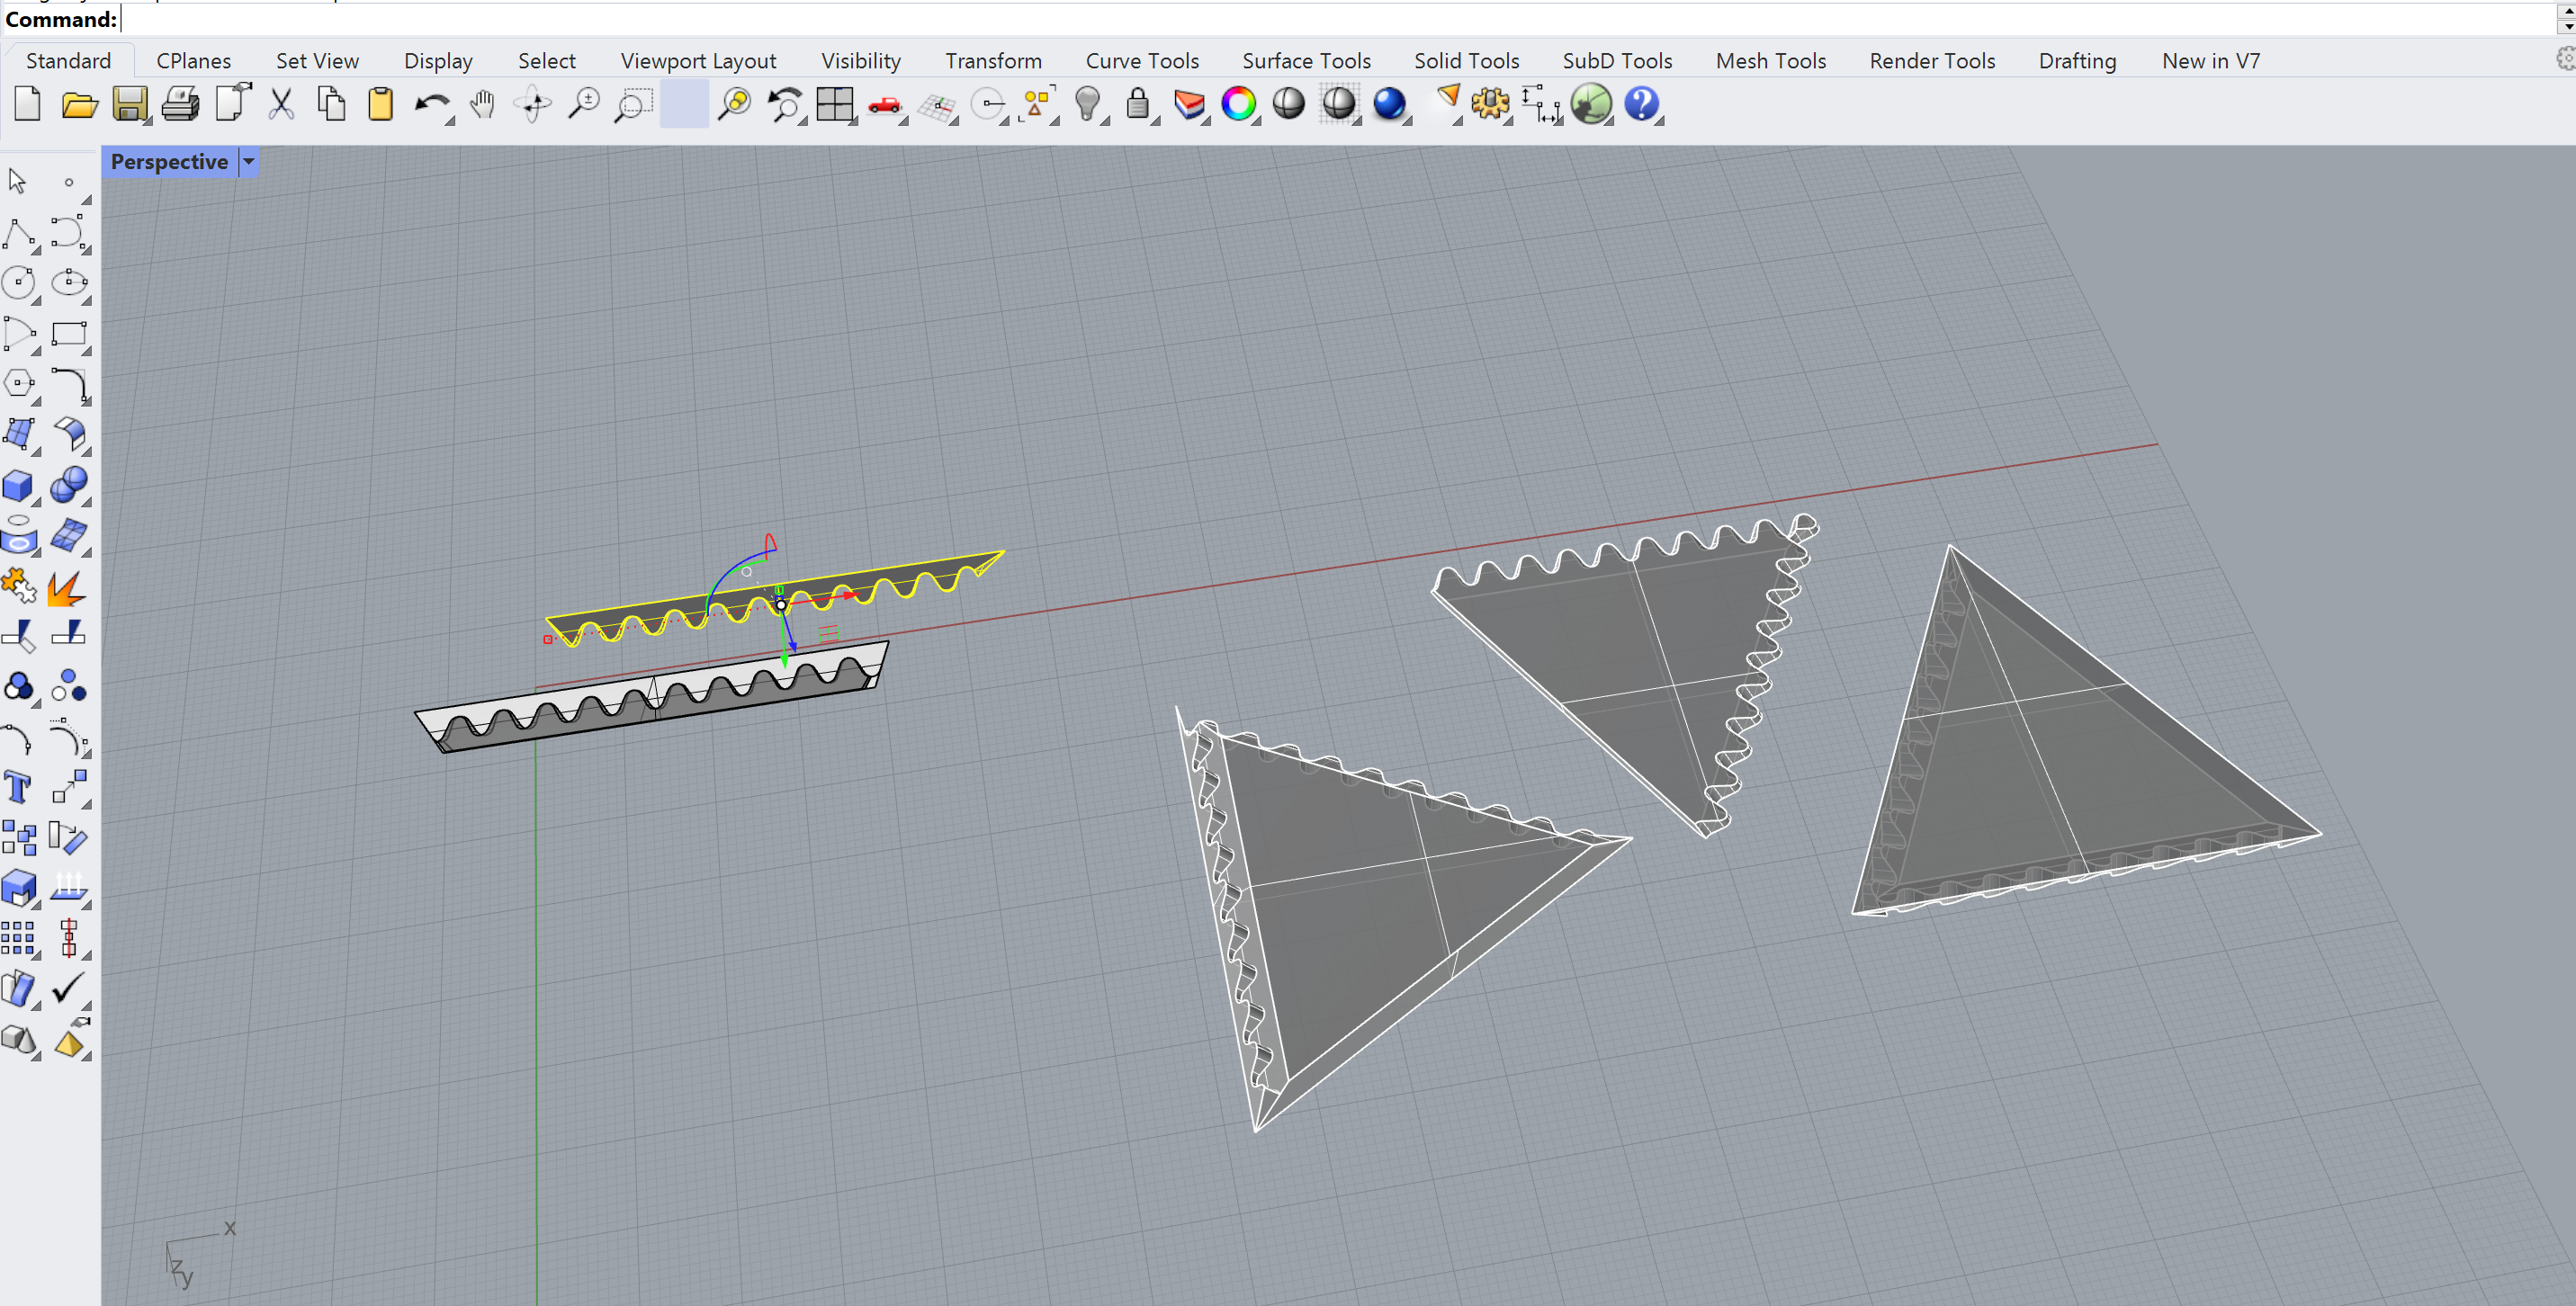Click the Dimension tool icon in toolbar
The height and width of the screenshot is (1306, 2576).
coord(1541,104)
